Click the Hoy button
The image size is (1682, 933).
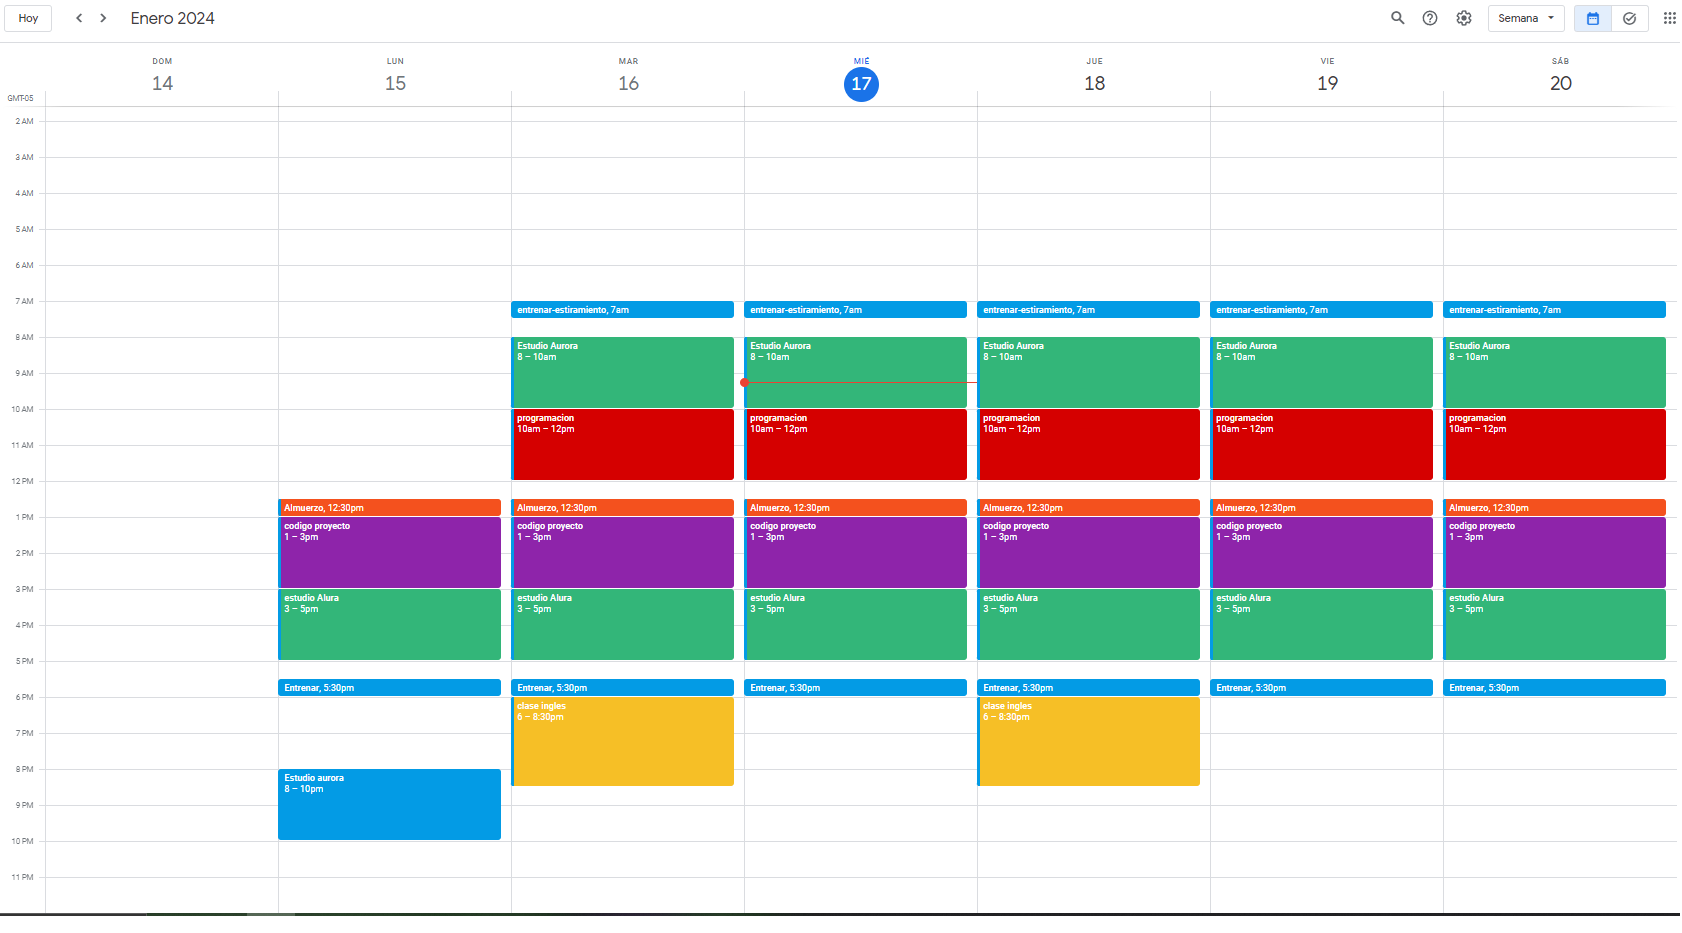point(28,18)
